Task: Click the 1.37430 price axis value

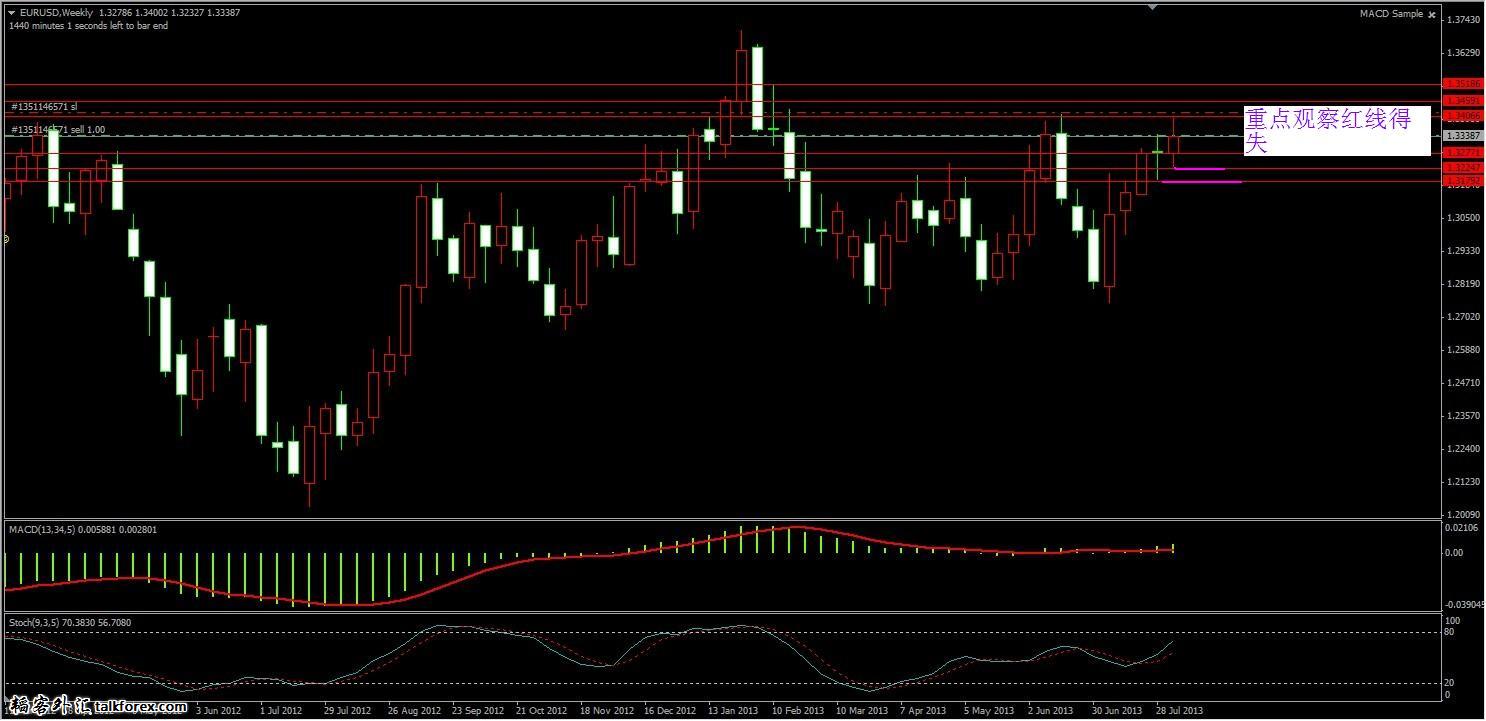Action: (1465, 19)
